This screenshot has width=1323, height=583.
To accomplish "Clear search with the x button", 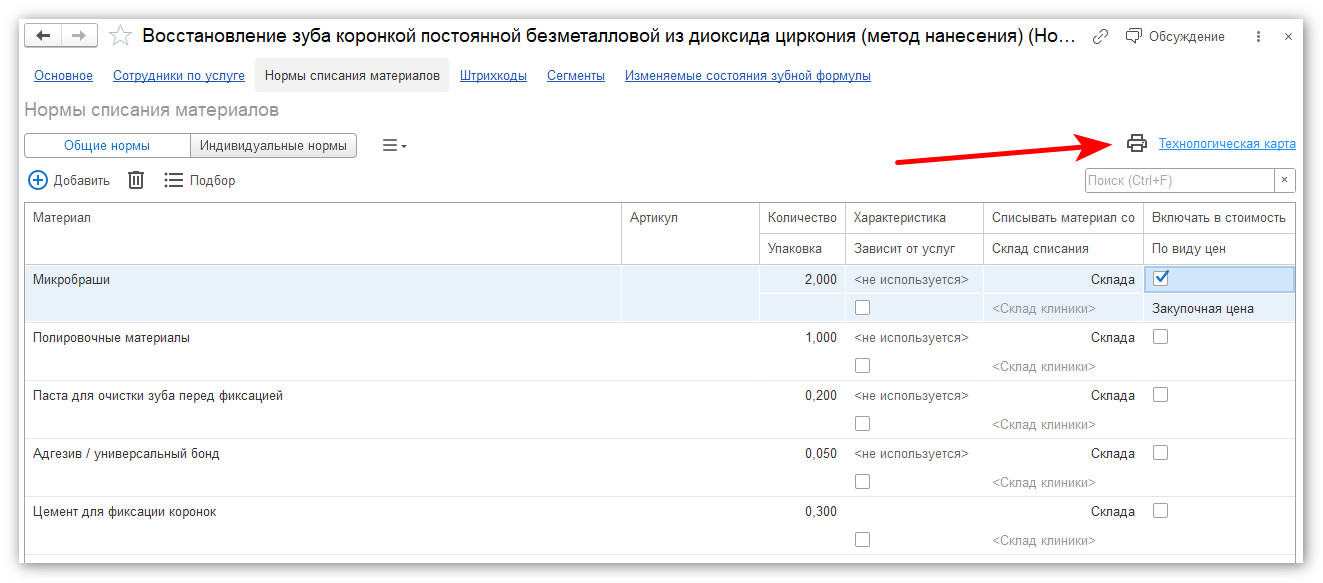I will (1285, 180).
